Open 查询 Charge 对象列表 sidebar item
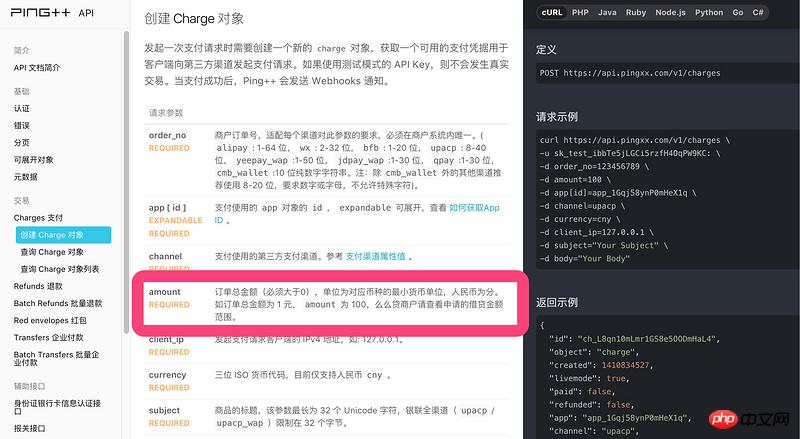This screenshot has width=800, height=439. [60, 269]
